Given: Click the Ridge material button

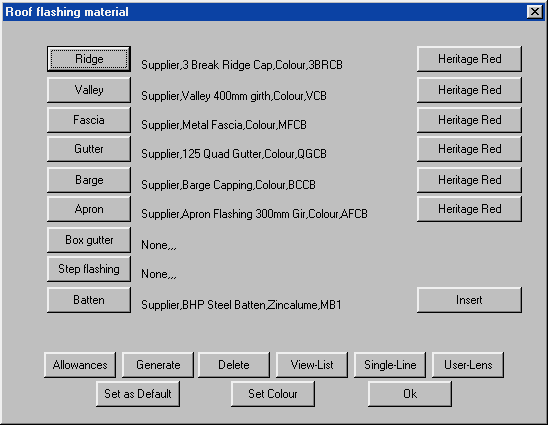Looking at the screenshot, I should coord(89,59).
